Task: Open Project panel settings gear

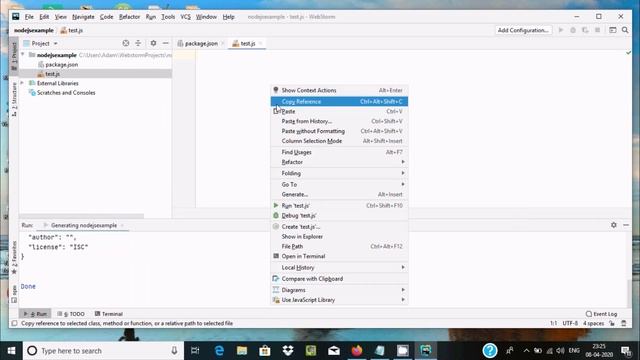Action: click(153, 43)
